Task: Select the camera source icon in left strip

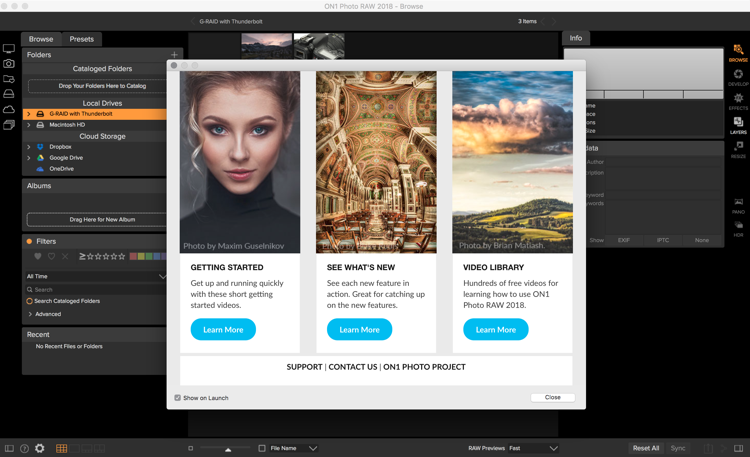Action: [9, 64]
